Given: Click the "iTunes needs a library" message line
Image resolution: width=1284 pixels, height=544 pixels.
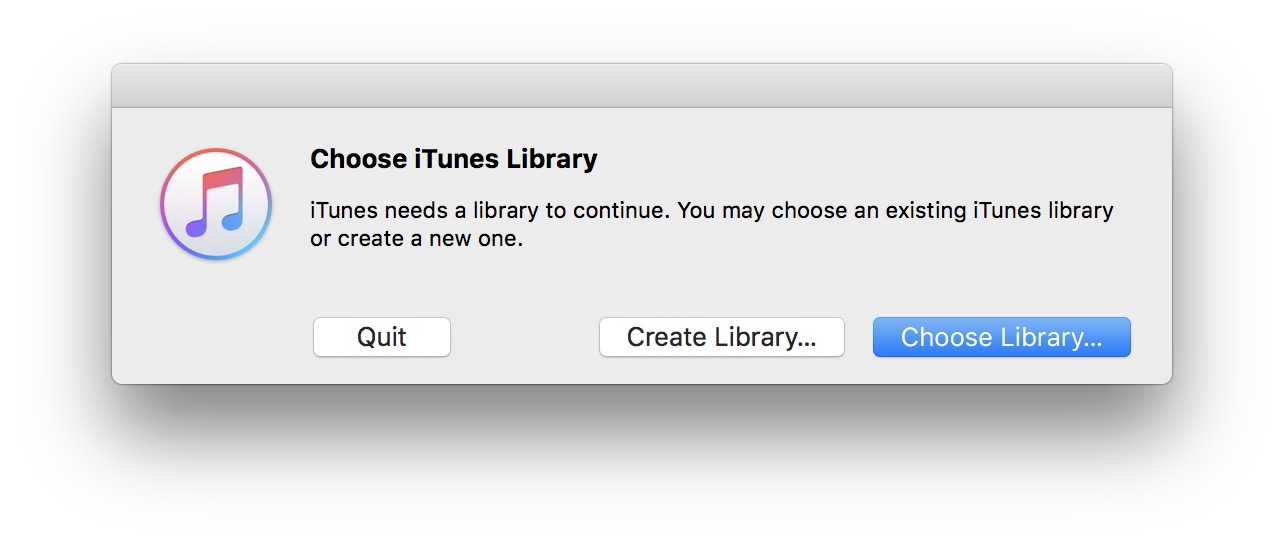Looking at the screenshot, I should coord(711,211).
